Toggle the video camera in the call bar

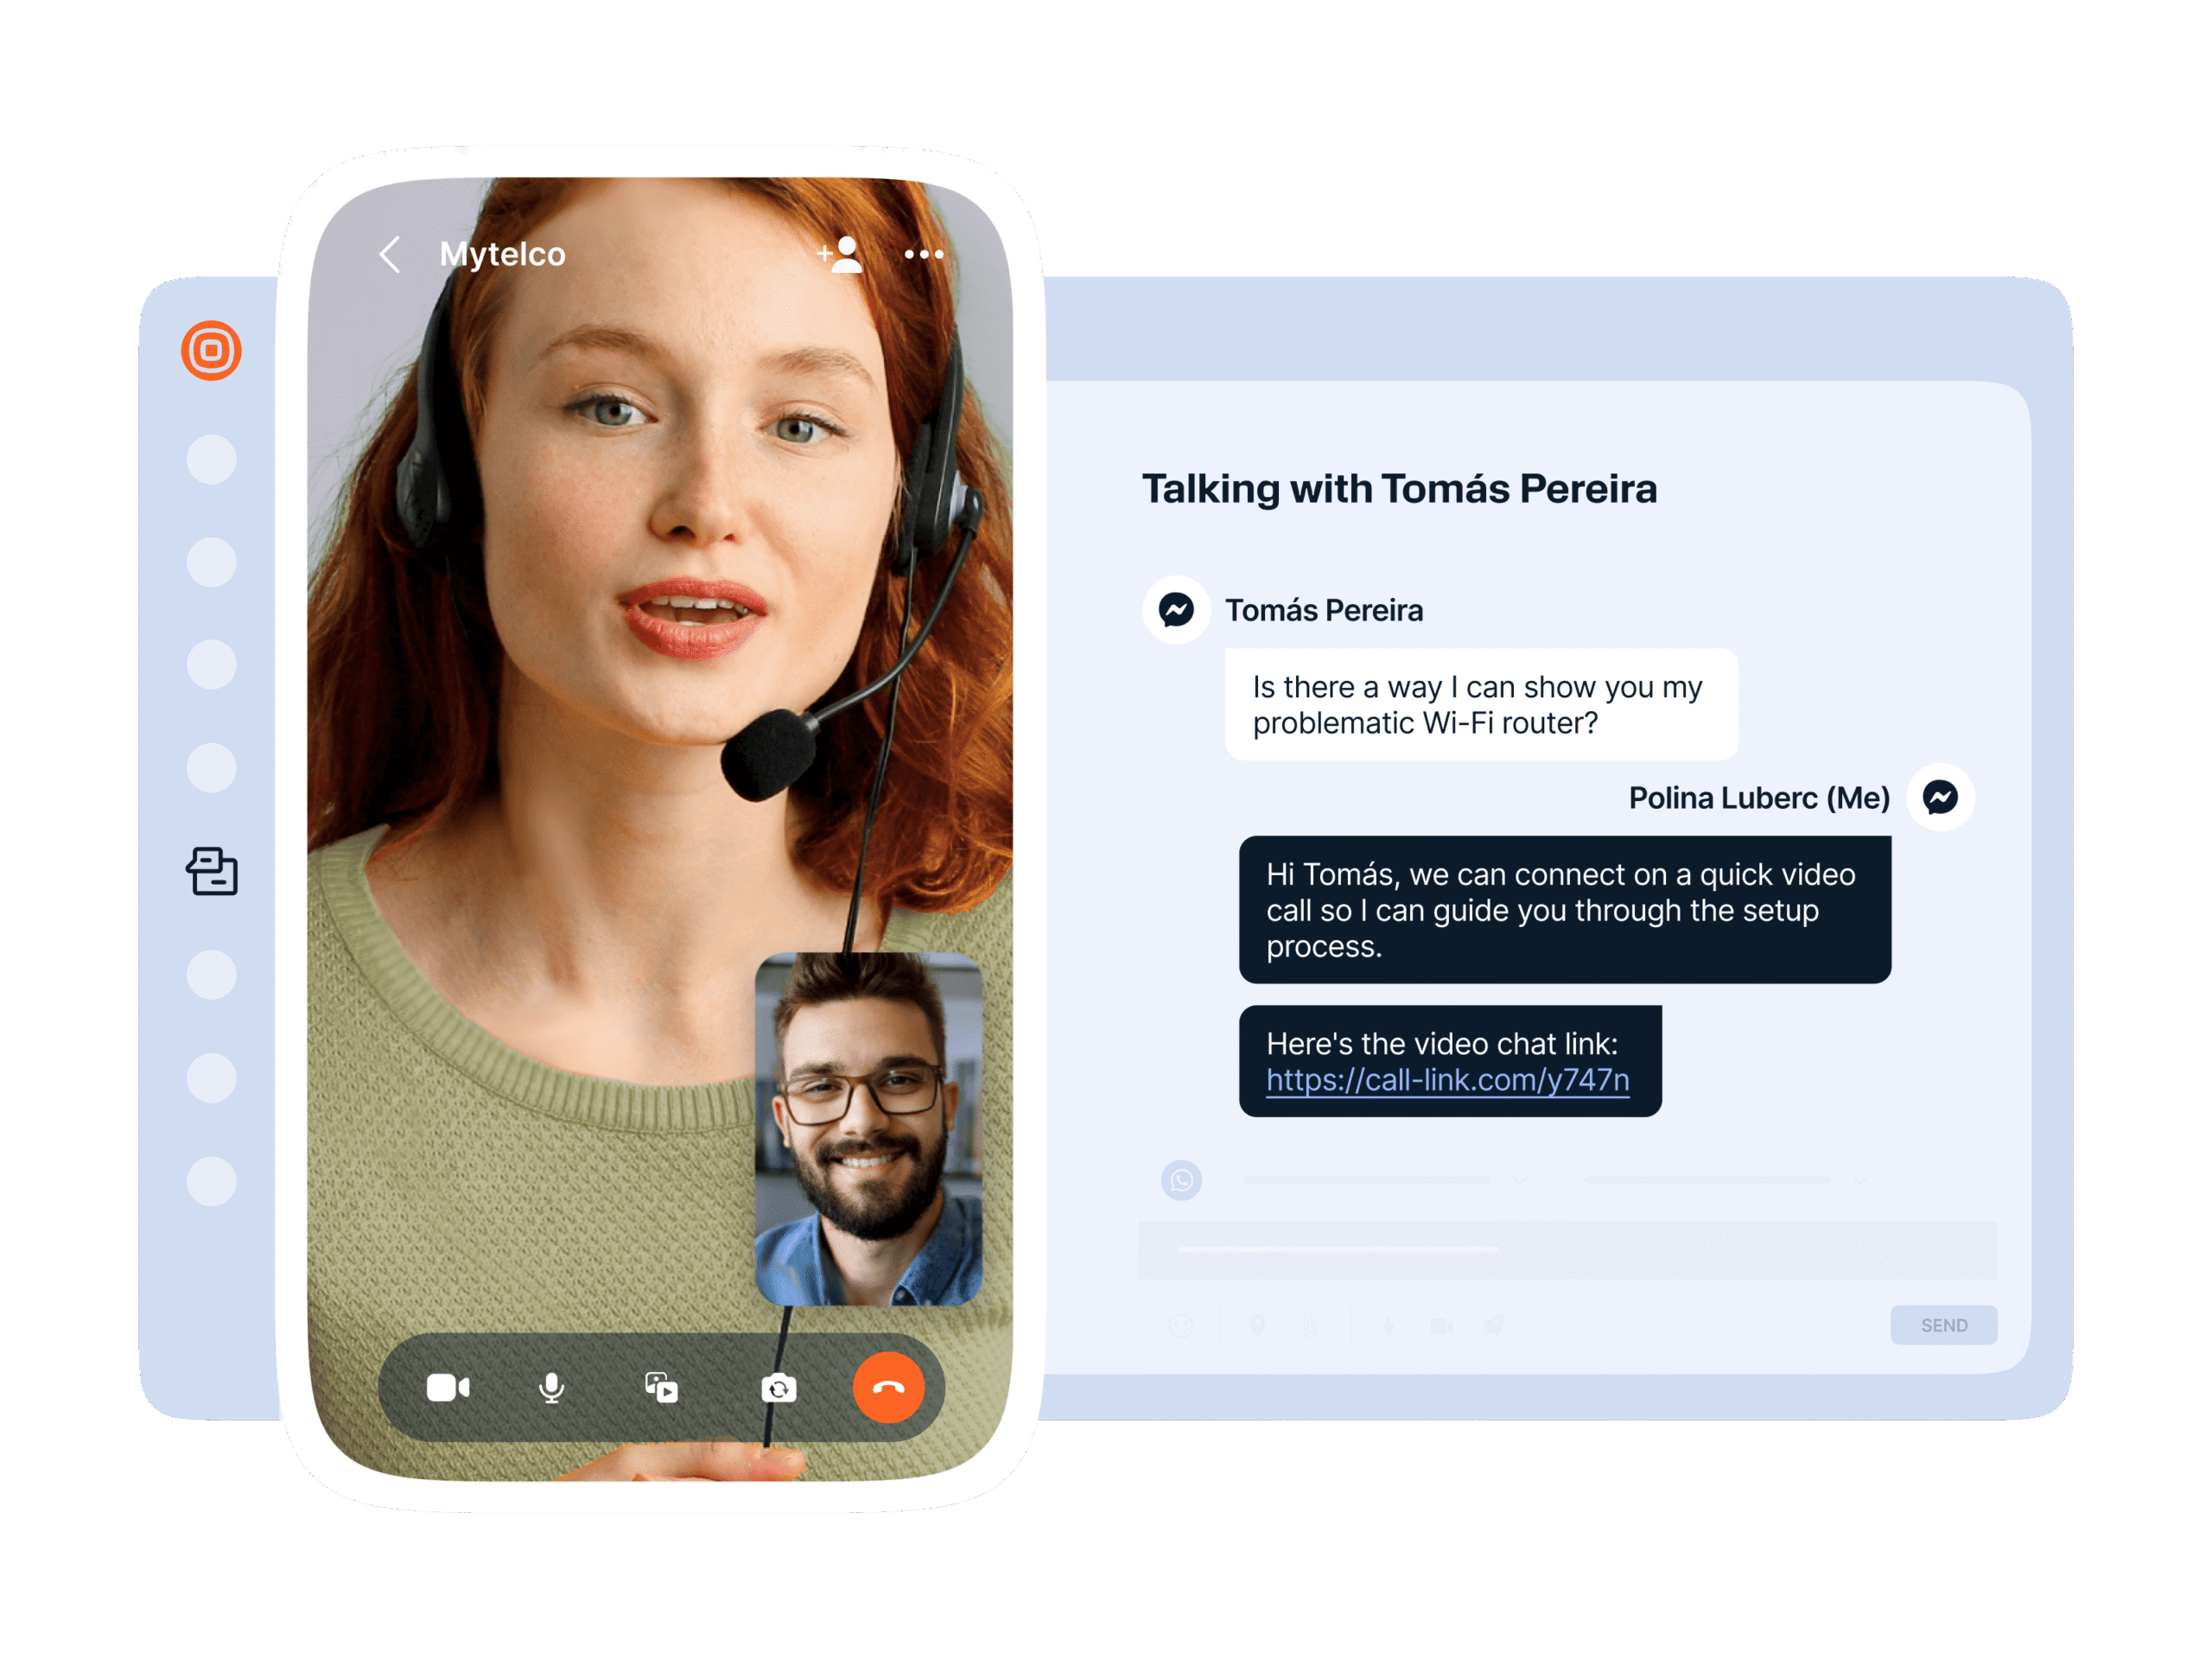point(448,1387)
